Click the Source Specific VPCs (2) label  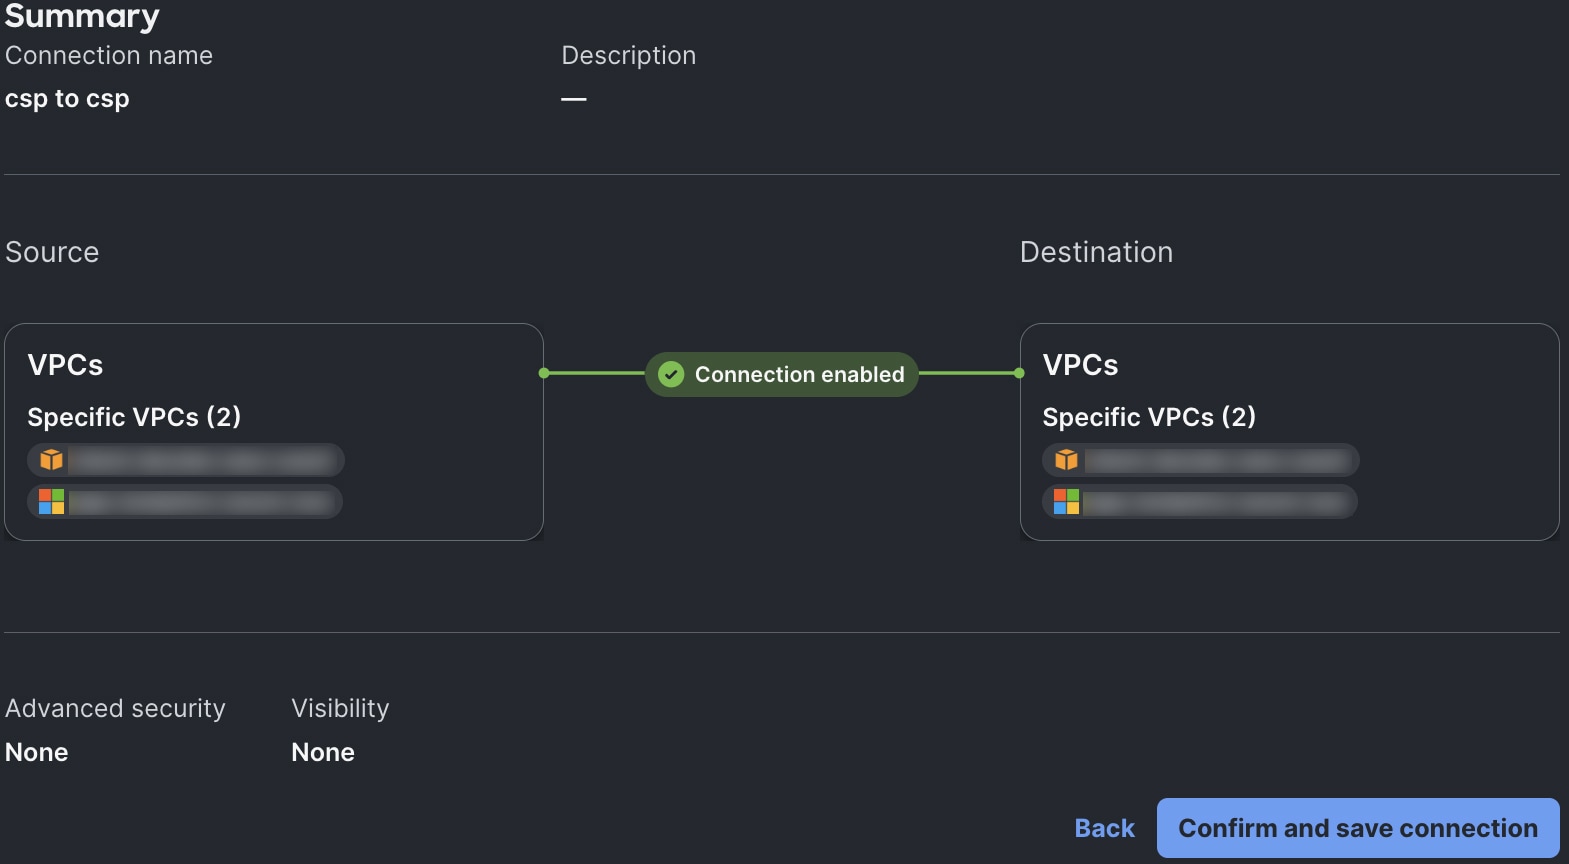134,417
